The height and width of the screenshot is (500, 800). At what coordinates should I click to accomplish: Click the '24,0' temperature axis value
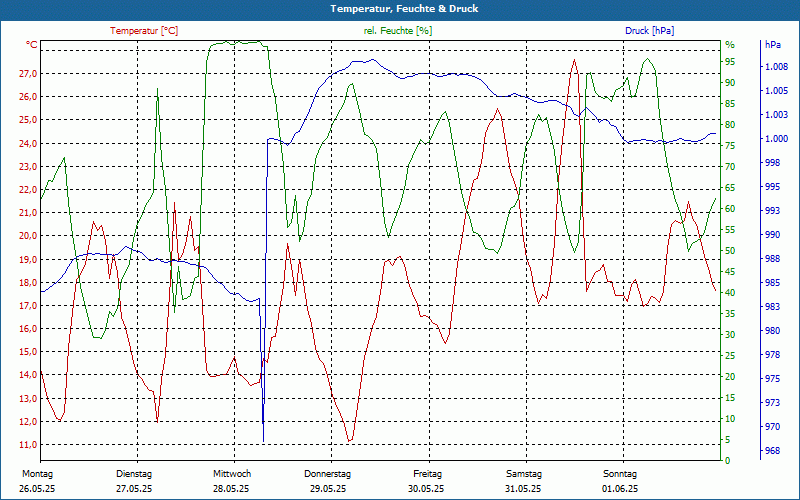(28, 143)
